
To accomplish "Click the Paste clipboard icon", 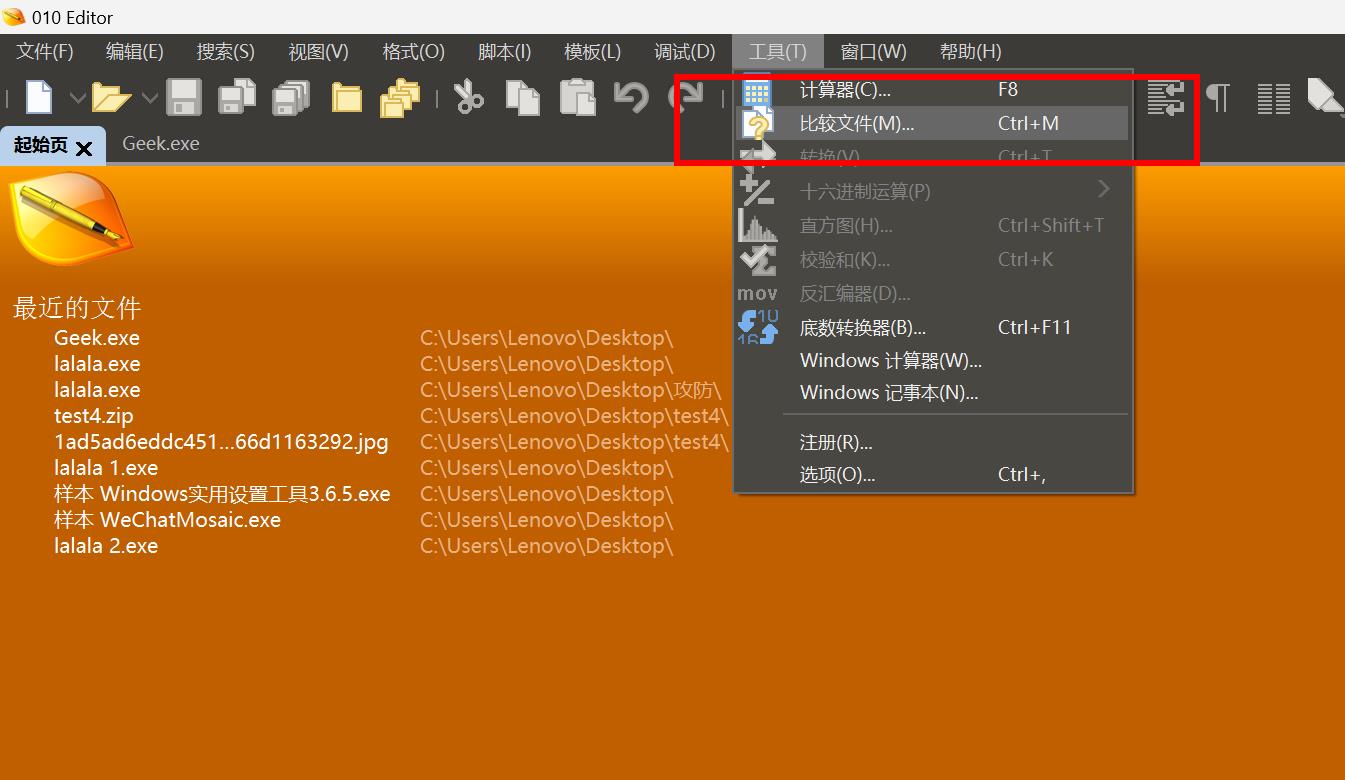I will [577, 97].
